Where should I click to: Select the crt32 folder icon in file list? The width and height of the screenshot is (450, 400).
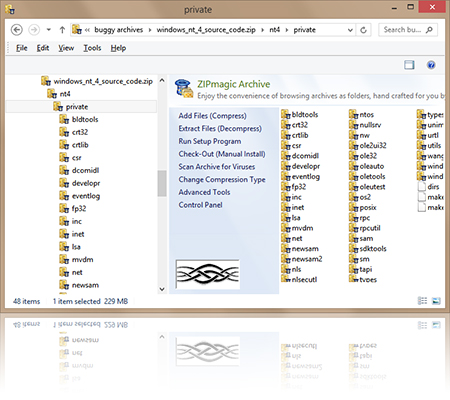pyautogui.click(x=286, y=125)
